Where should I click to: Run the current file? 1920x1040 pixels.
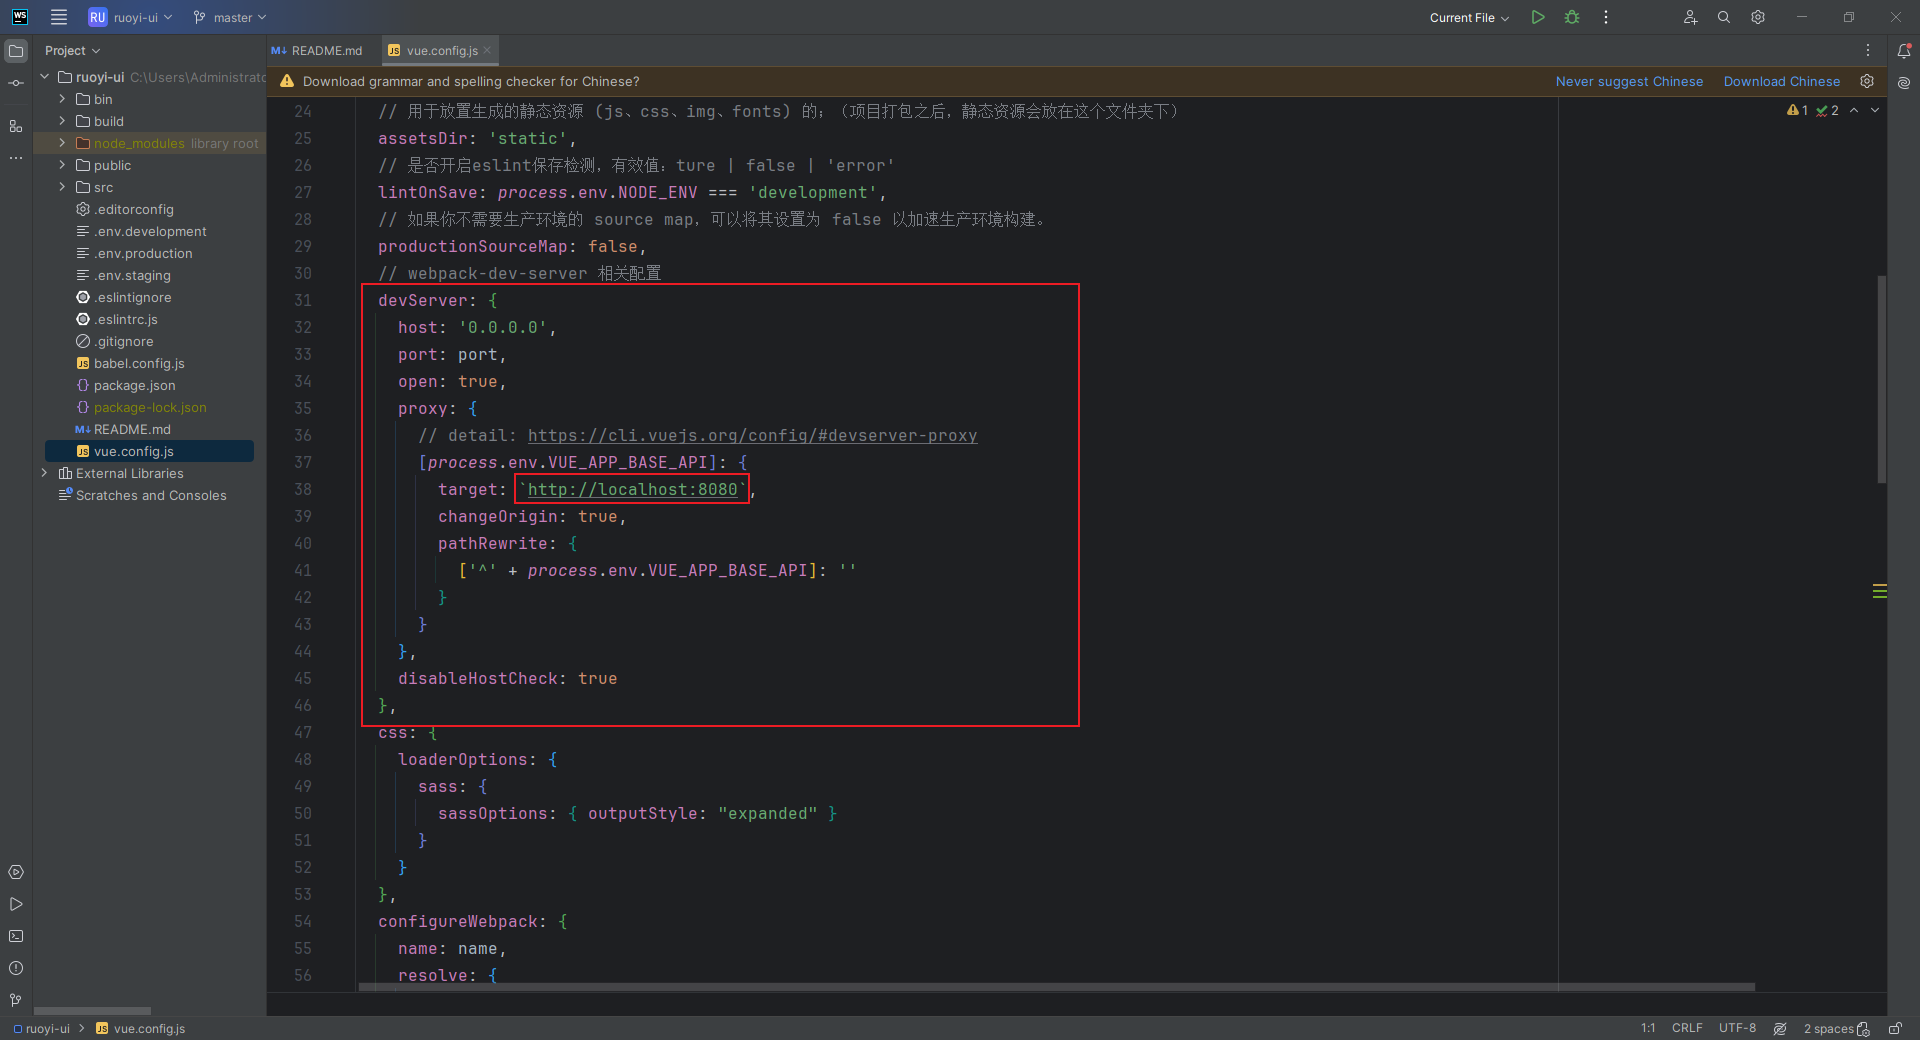[1538, 17]
